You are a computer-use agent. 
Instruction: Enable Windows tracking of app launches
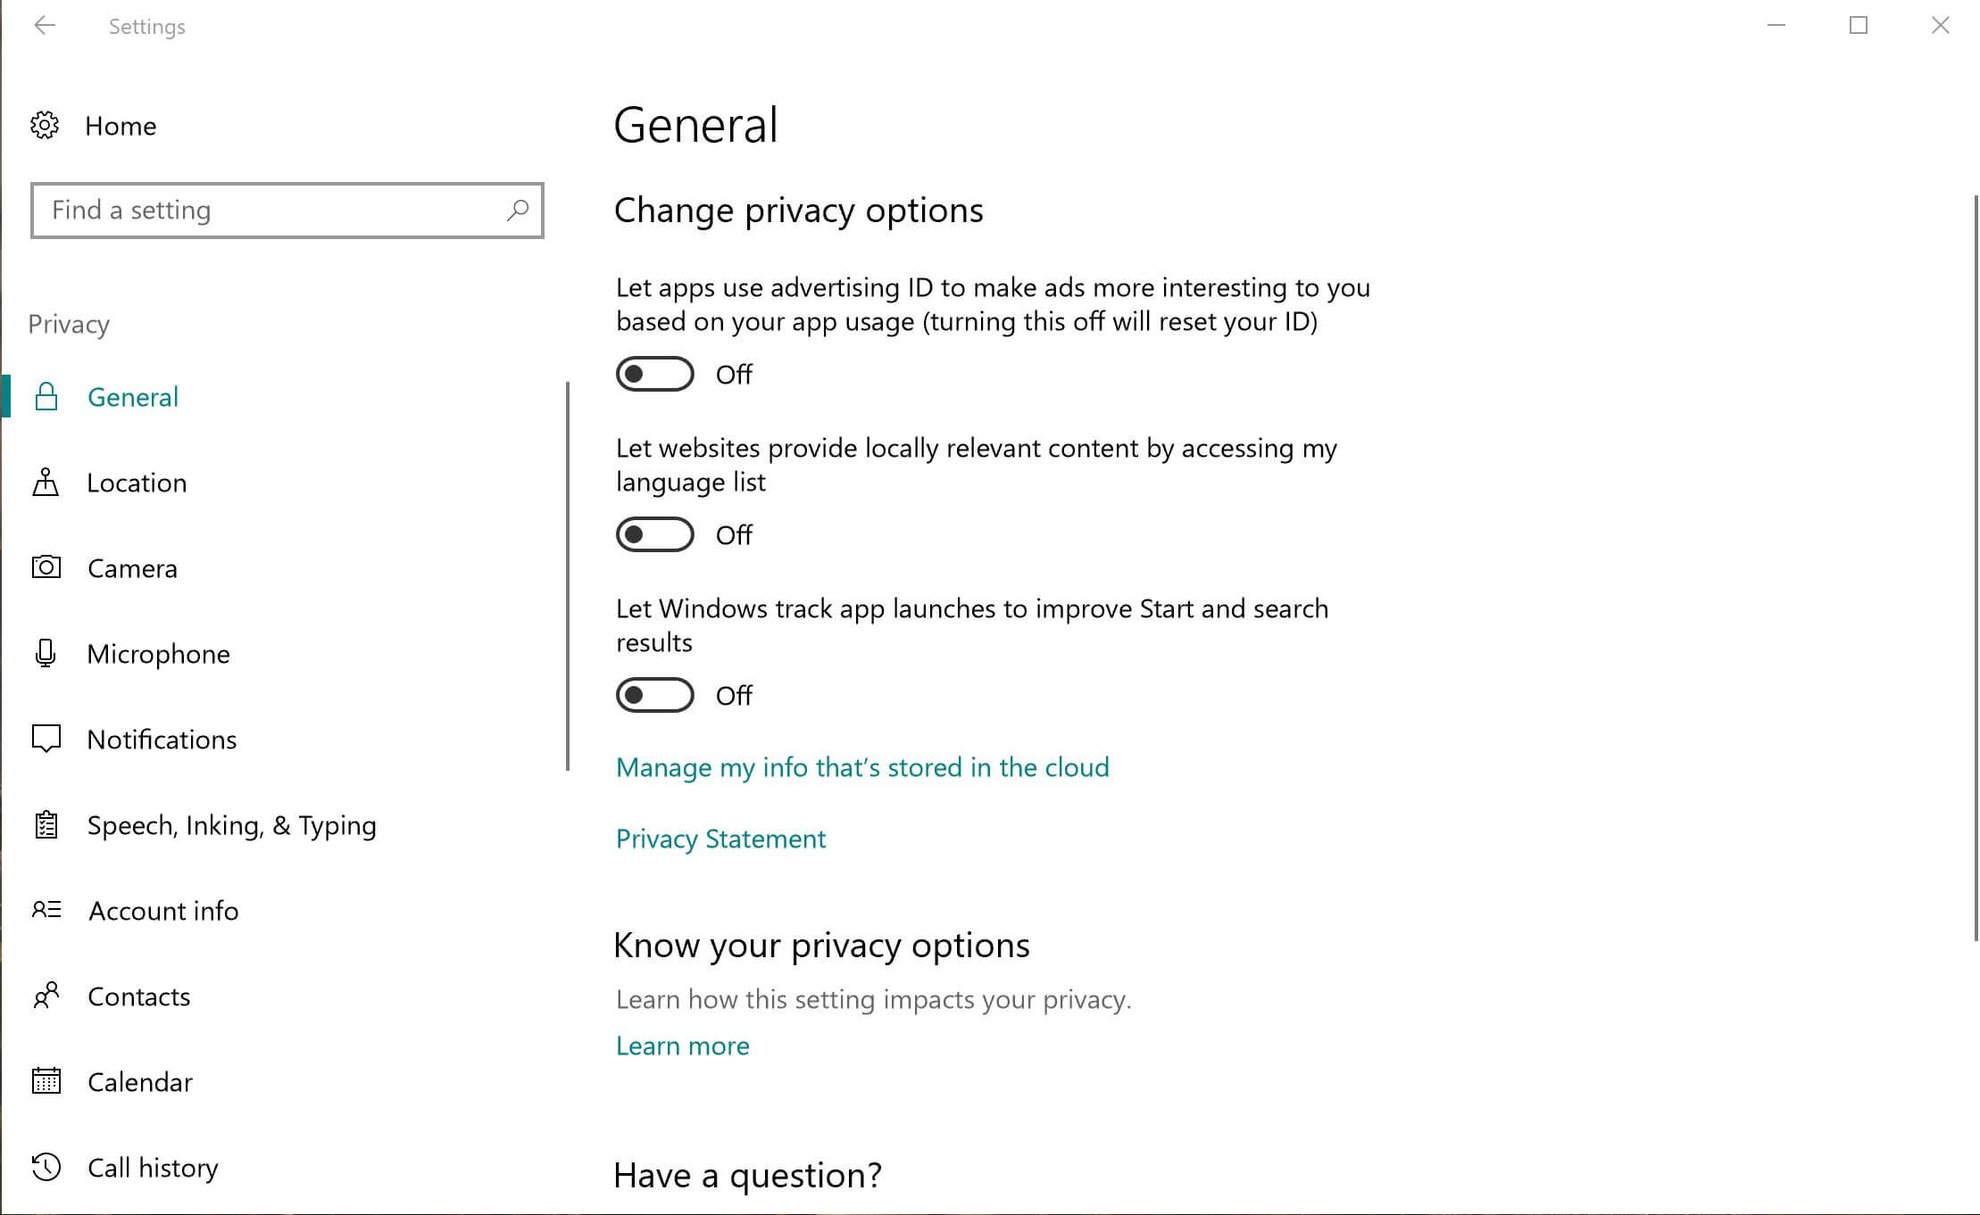tap(654, 695)
